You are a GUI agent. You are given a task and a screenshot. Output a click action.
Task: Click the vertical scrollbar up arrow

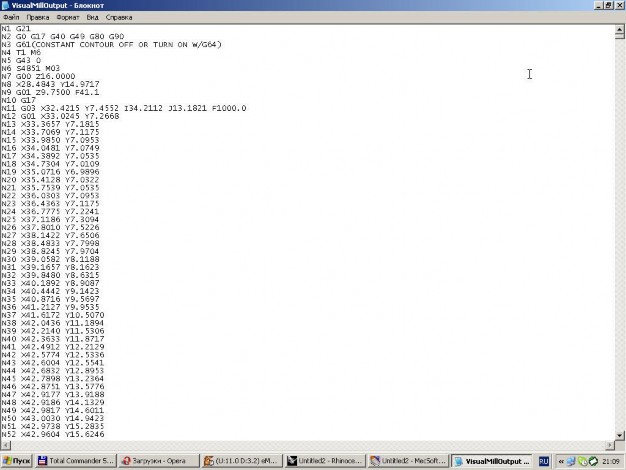point(619,30)
